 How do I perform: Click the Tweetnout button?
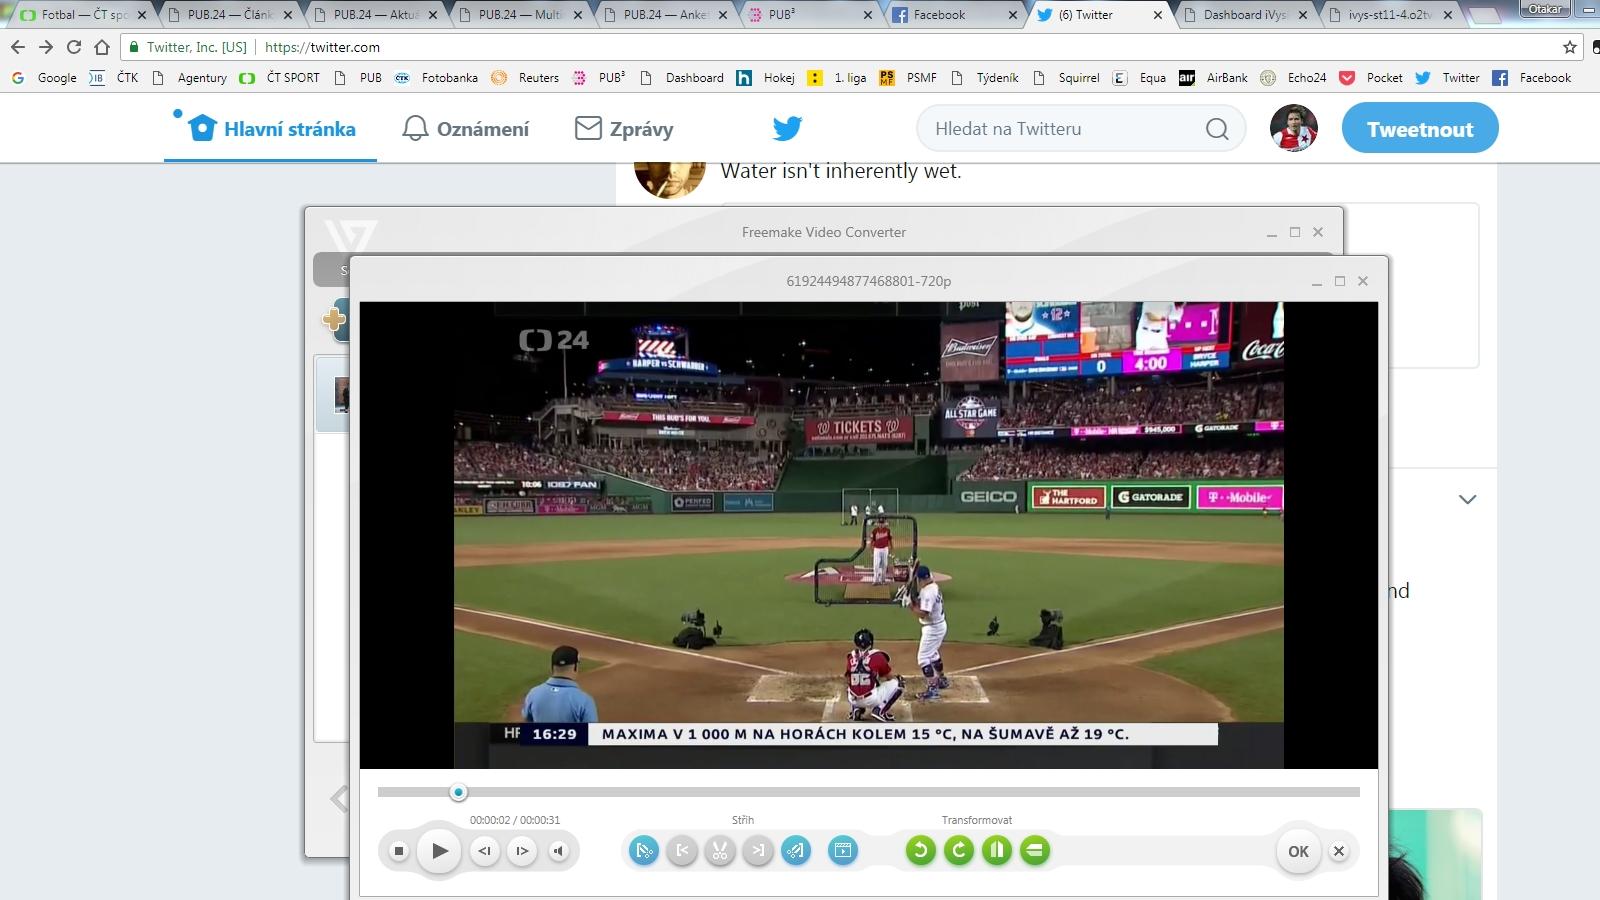1419,129
